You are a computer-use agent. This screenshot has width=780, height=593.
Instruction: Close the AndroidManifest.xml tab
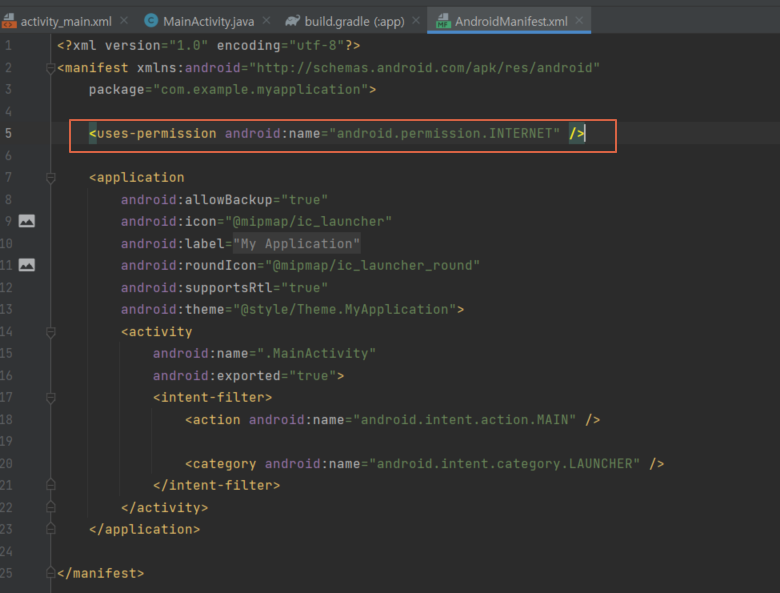(x=579, y=20)
